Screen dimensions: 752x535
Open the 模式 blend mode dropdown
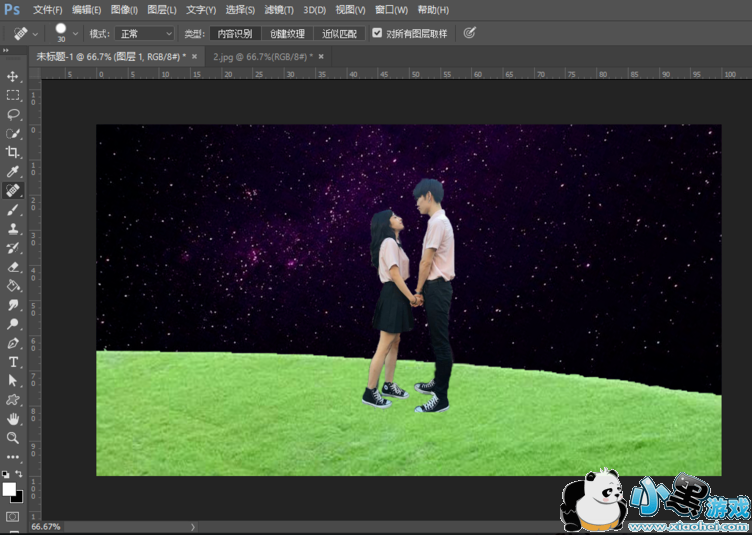[145, 33]
